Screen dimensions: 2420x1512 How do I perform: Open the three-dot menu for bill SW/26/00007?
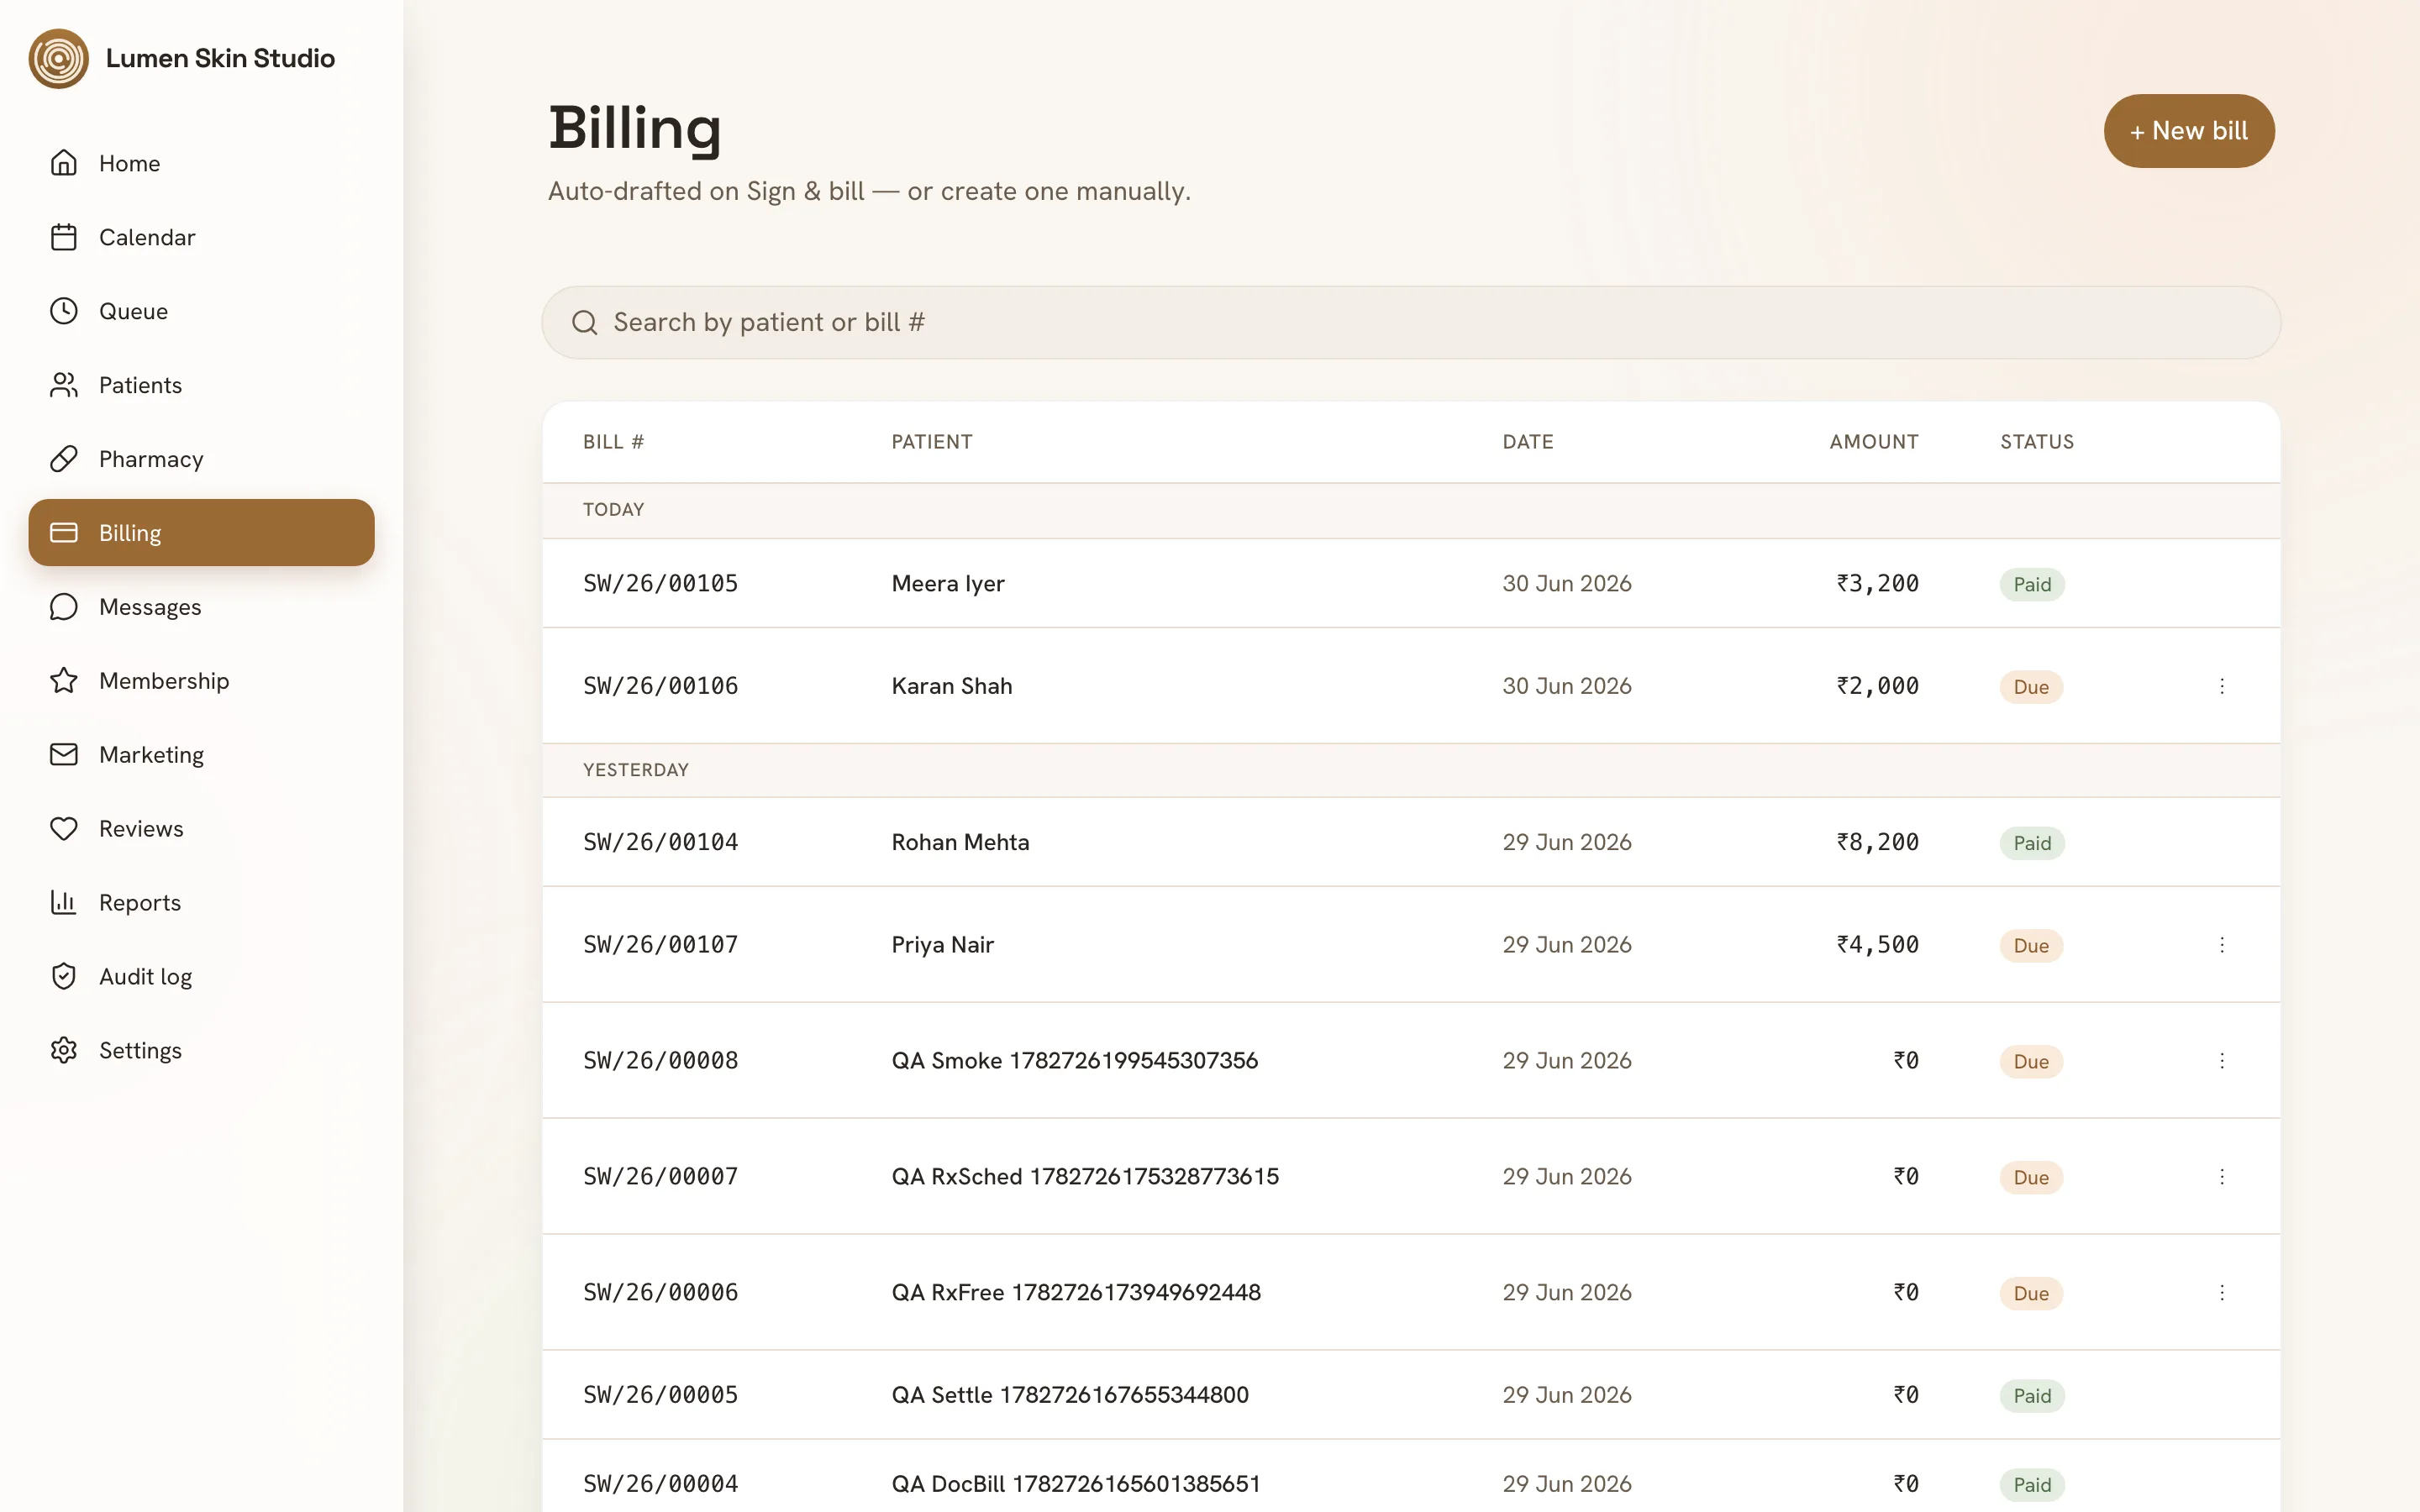click(2222, 1177)
